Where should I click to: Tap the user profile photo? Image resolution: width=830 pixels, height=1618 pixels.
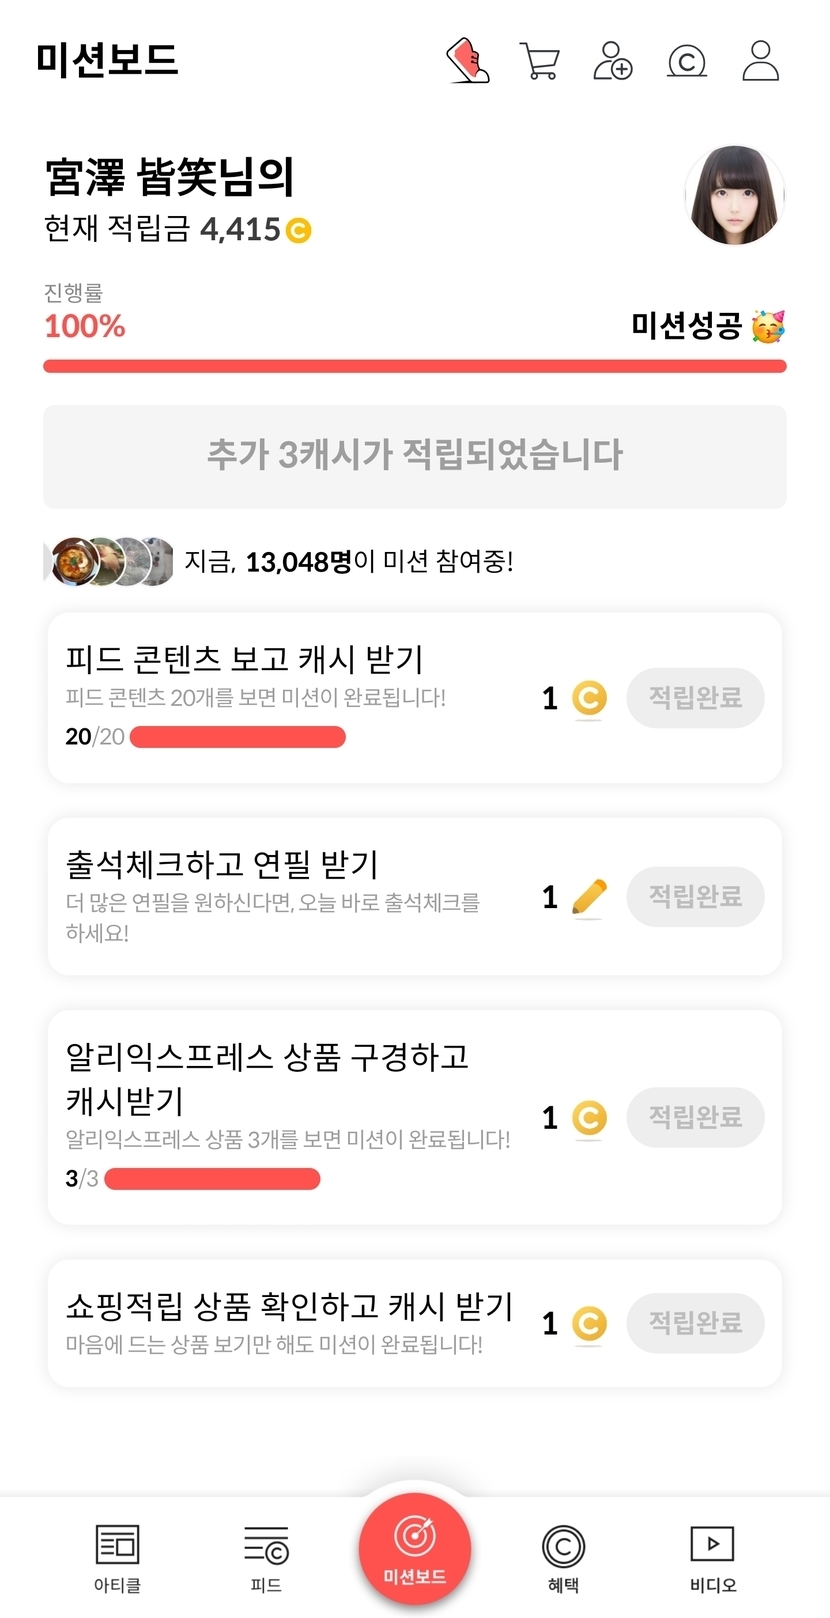pos(734,196)
